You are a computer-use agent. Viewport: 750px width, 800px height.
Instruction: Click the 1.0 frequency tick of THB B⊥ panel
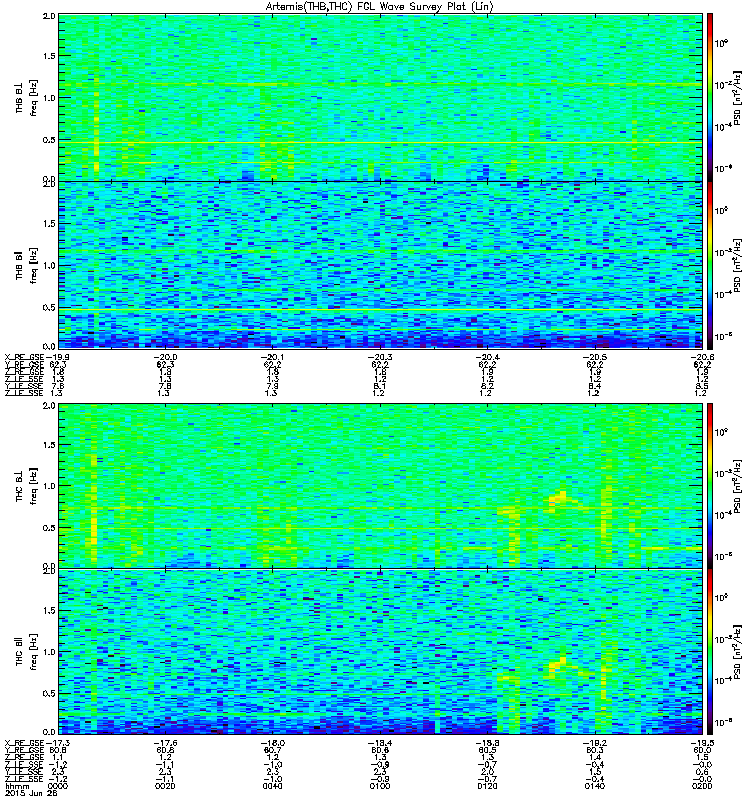click(49, 98)
